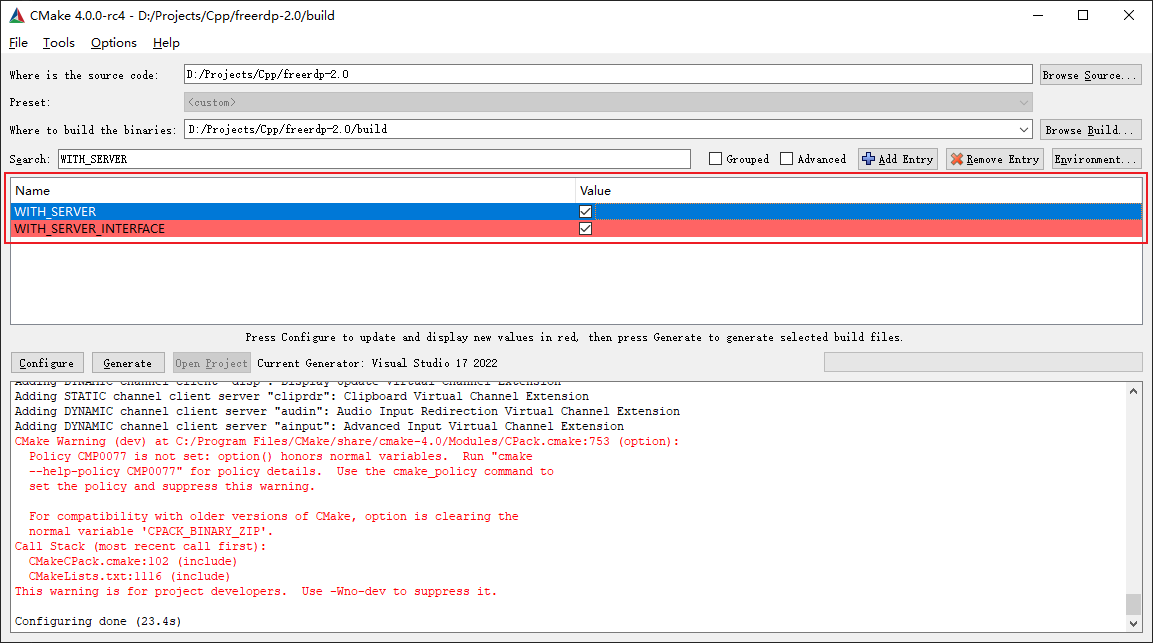Enable the Advanced checkbox

tap(787, 159)
